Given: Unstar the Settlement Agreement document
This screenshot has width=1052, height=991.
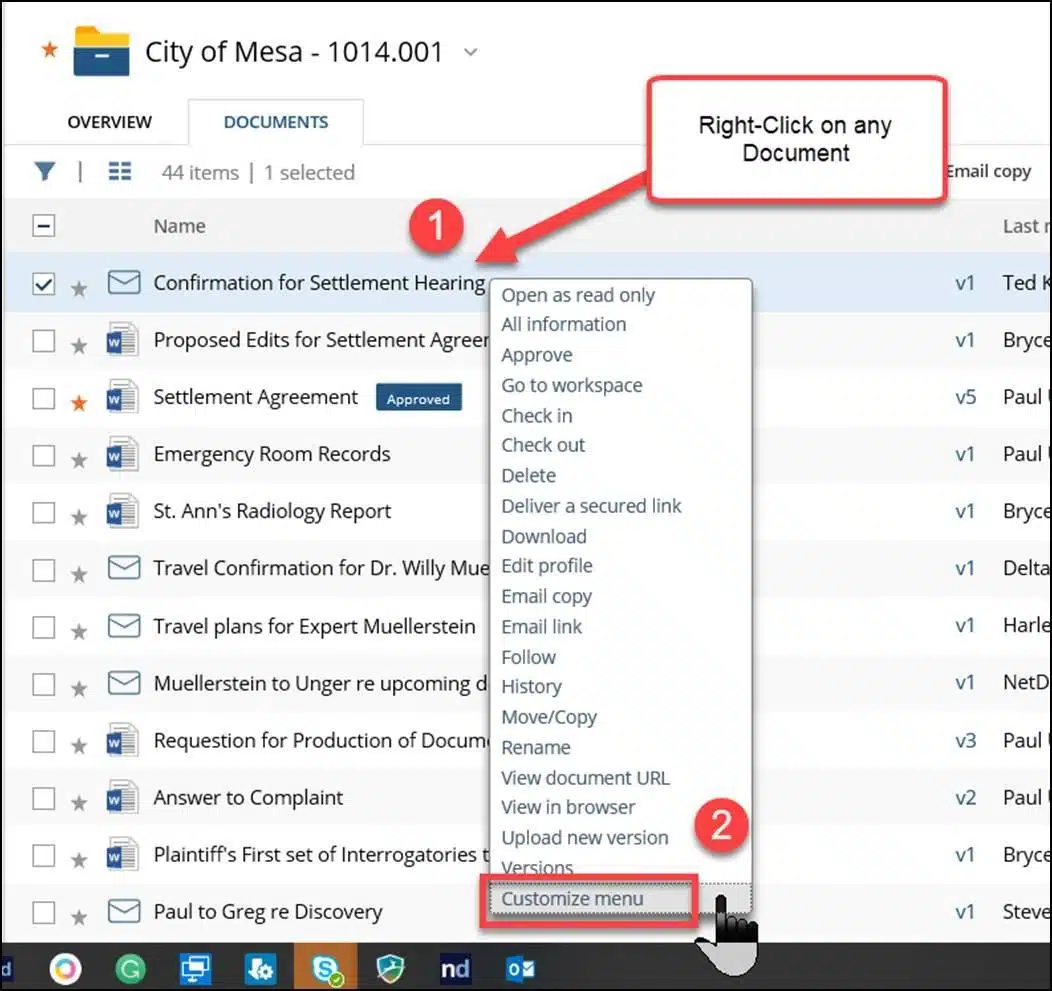Looking at the screenshot, I should pos(78,403).
